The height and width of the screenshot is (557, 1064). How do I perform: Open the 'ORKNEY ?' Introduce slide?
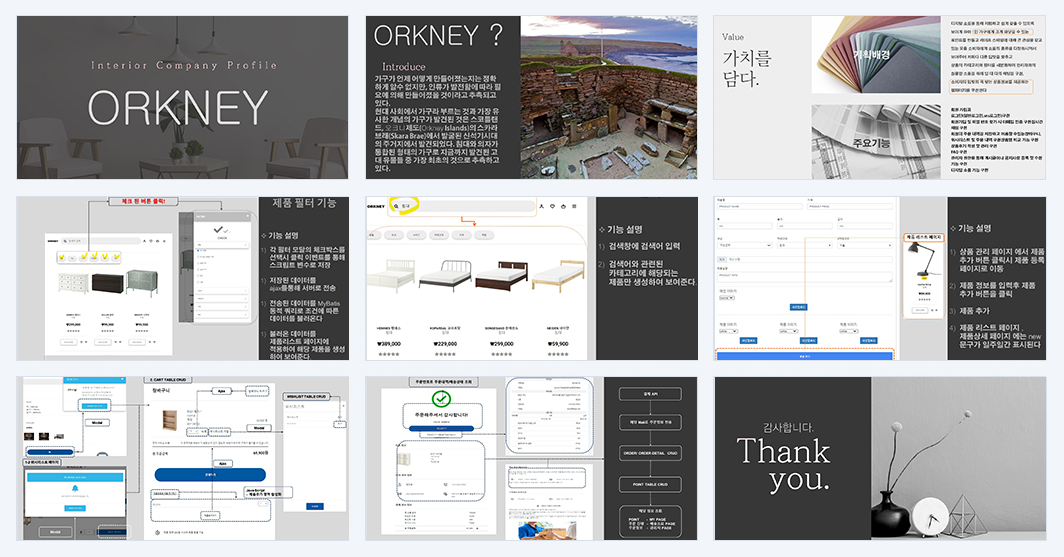point(531,98)
